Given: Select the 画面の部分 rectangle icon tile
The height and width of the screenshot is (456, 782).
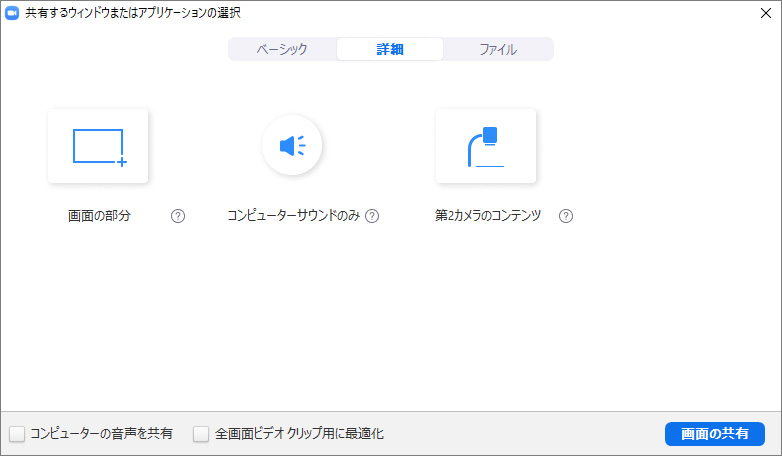Looking at the screenshot, I should coord(98,146).
